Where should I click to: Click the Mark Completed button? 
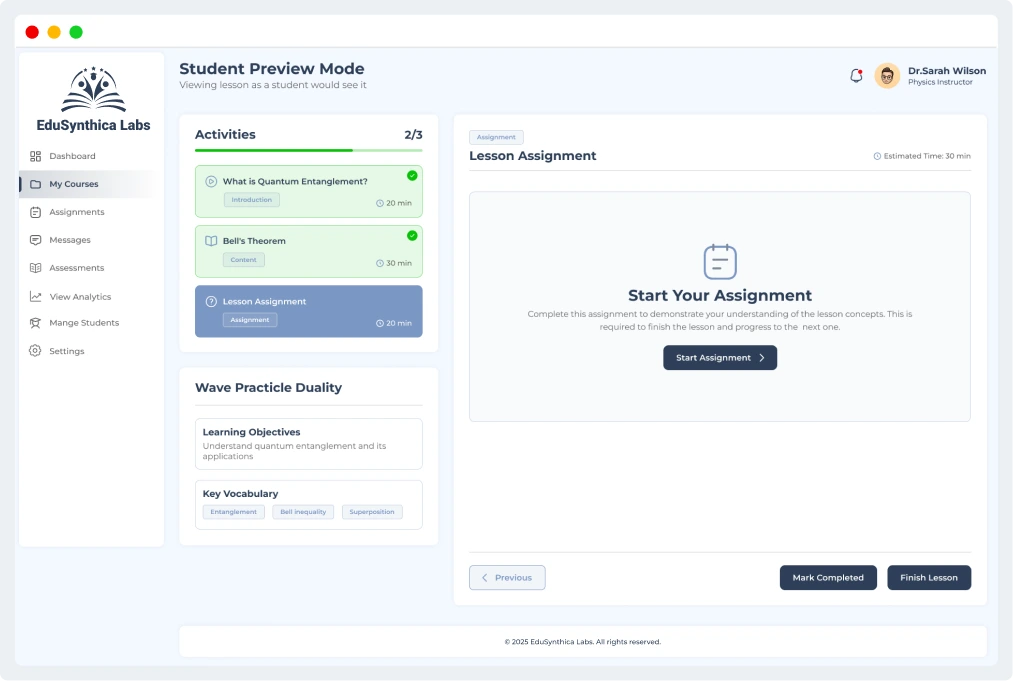point(827,578)
